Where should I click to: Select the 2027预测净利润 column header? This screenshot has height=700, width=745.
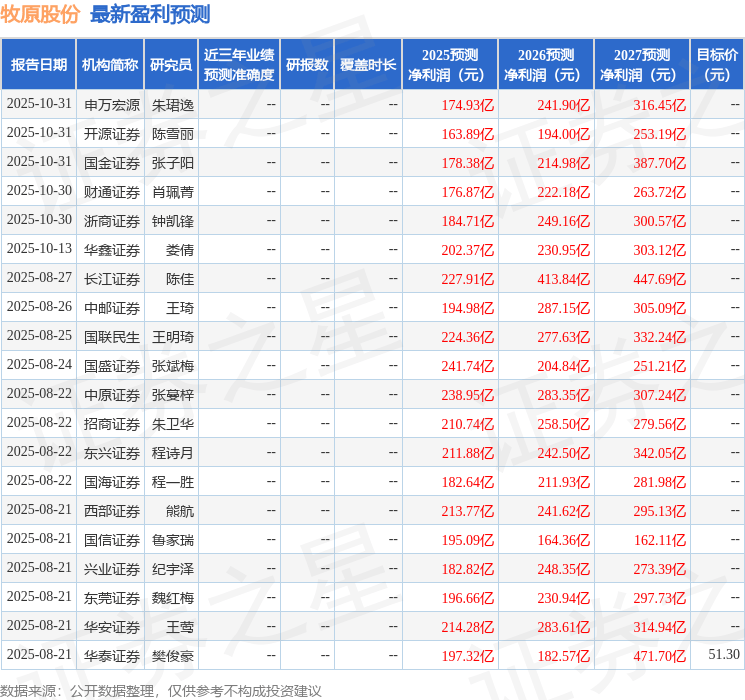tap(642, 65)
